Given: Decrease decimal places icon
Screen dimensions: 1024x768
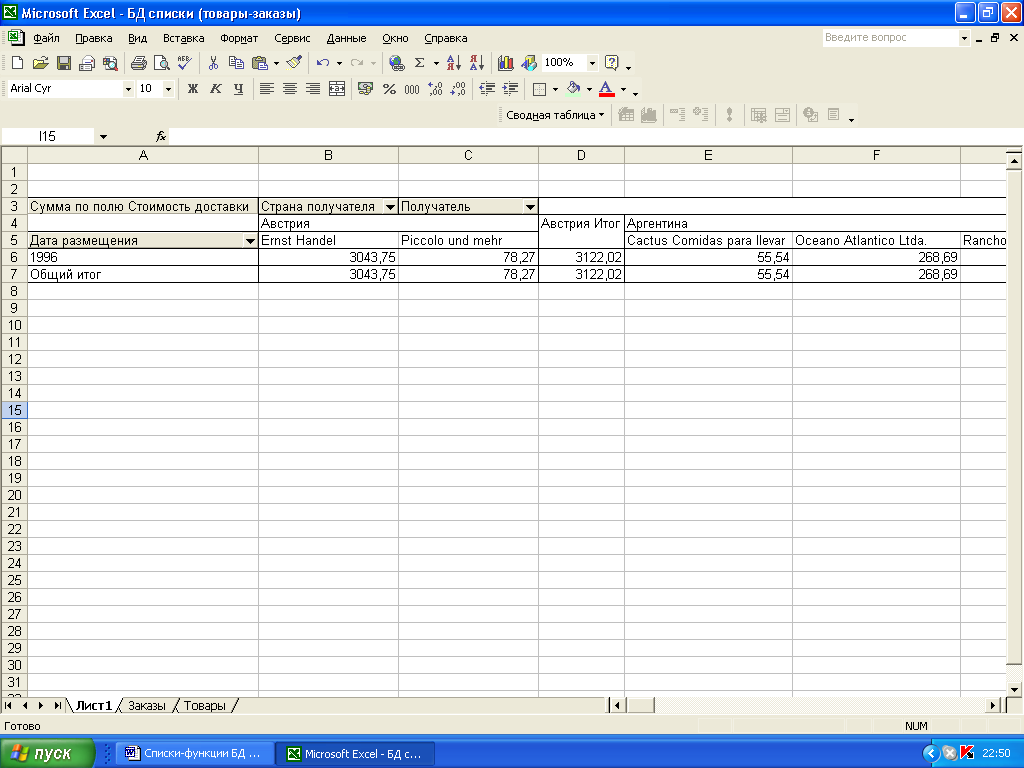Looking at the screenshot, I should pos(458,89).
